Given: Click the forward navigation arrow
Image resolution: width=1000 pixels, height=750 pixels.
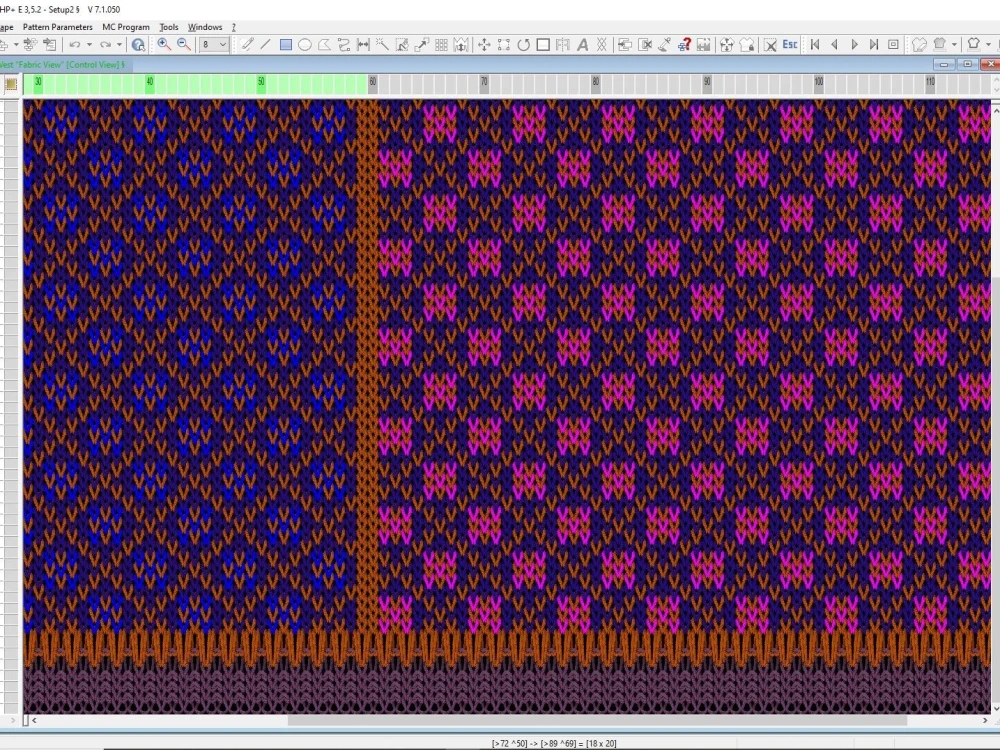Looking at the screenshot, I should (854, 44).
